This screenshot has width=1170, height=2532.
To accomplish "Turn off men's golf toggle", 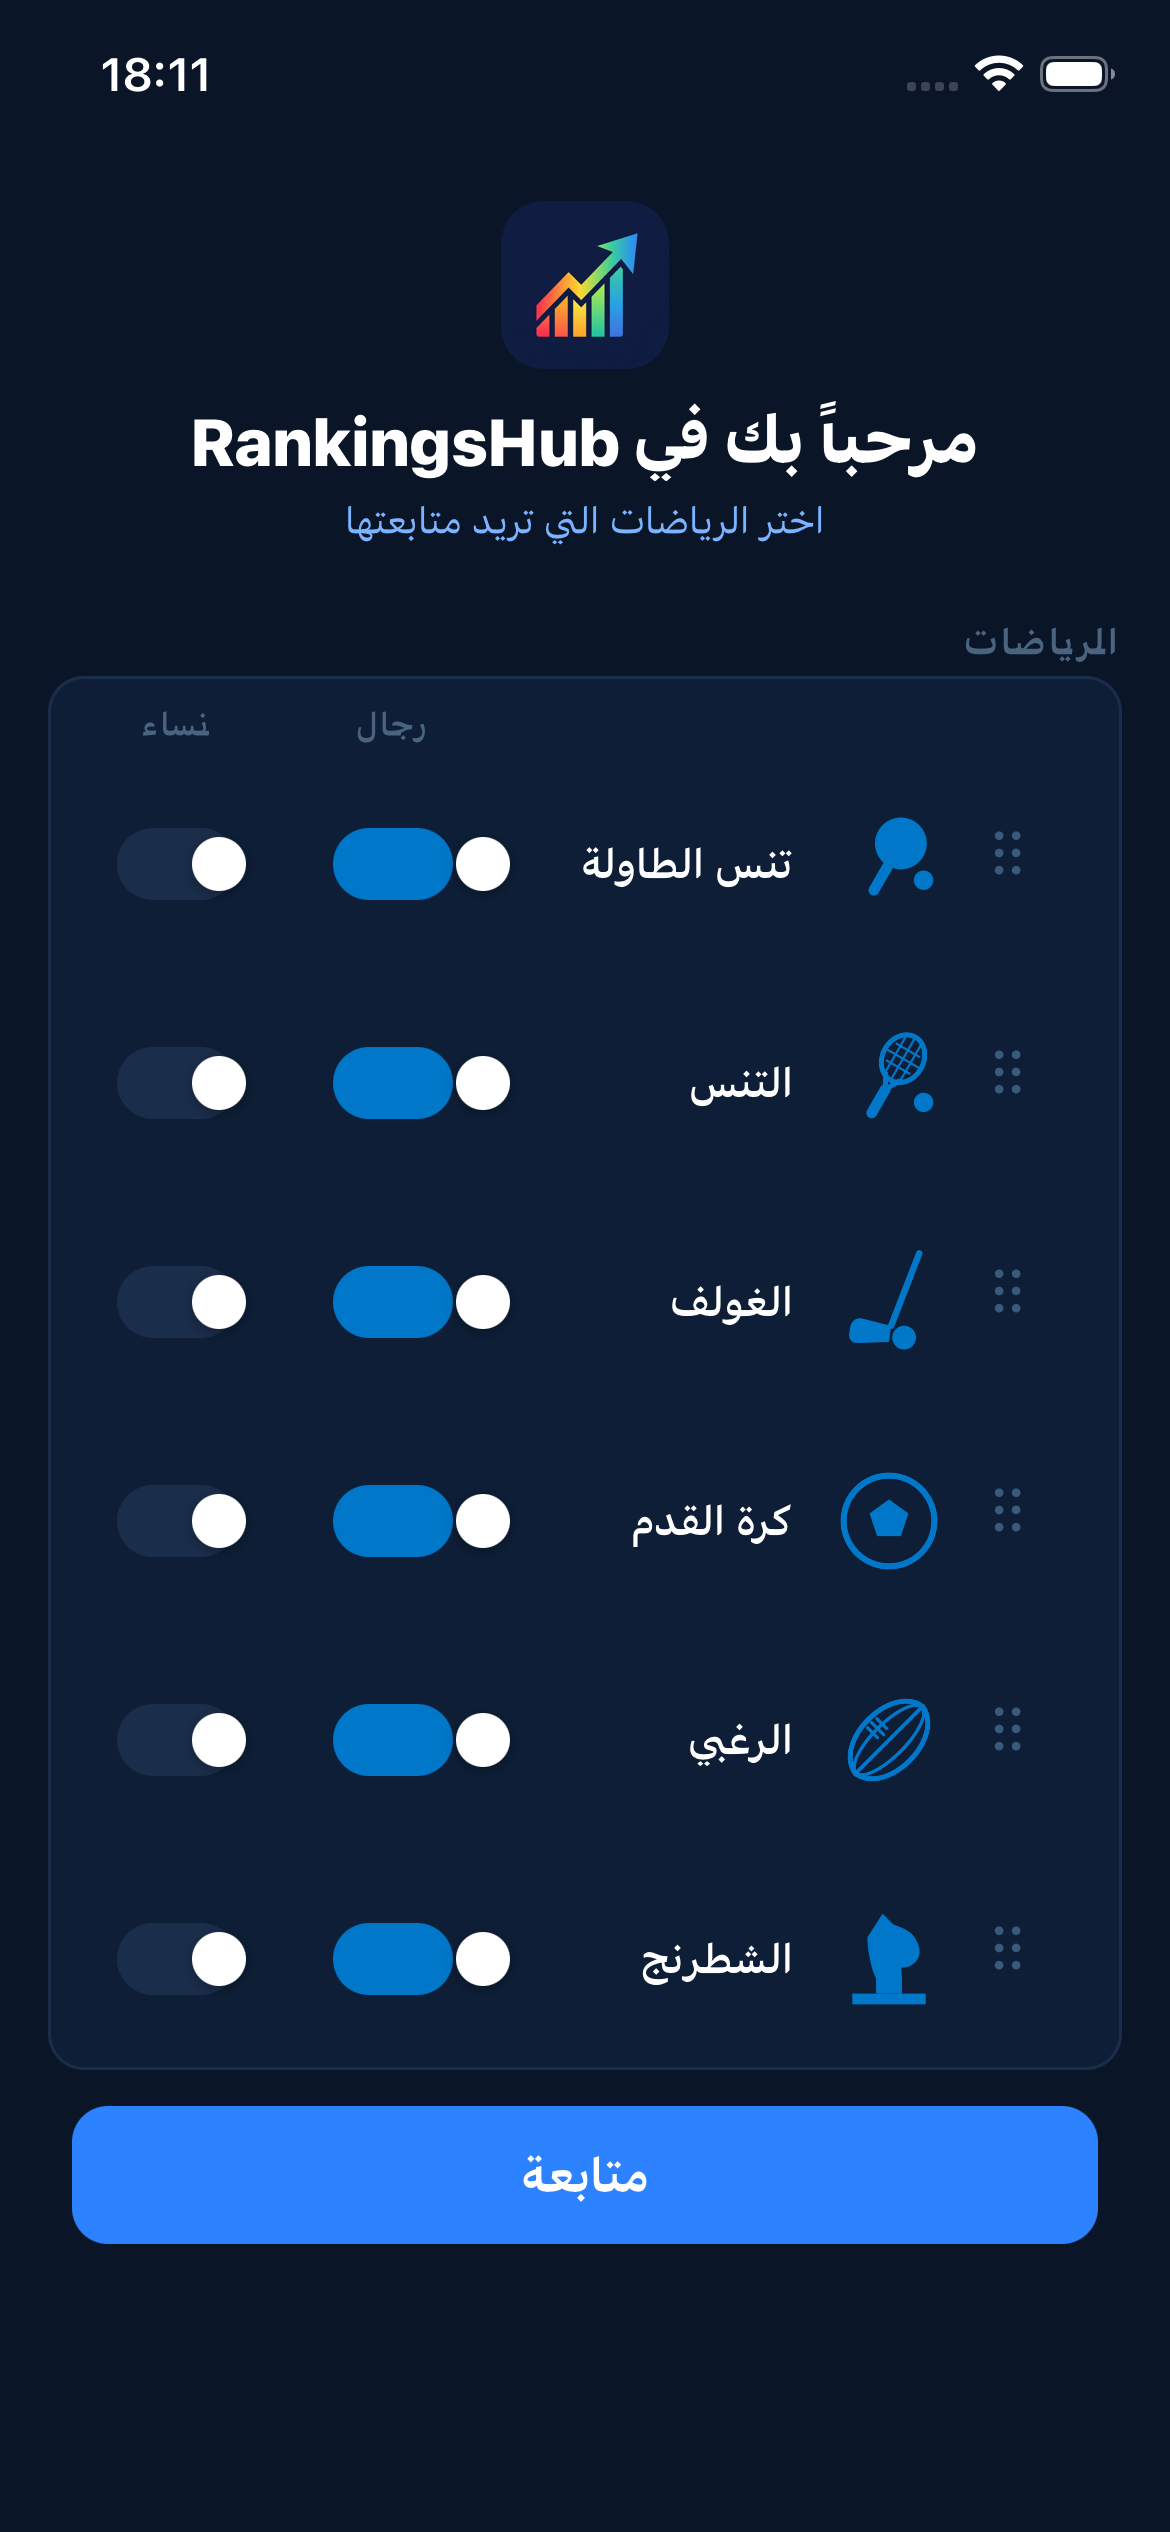I will (421, 1302).
